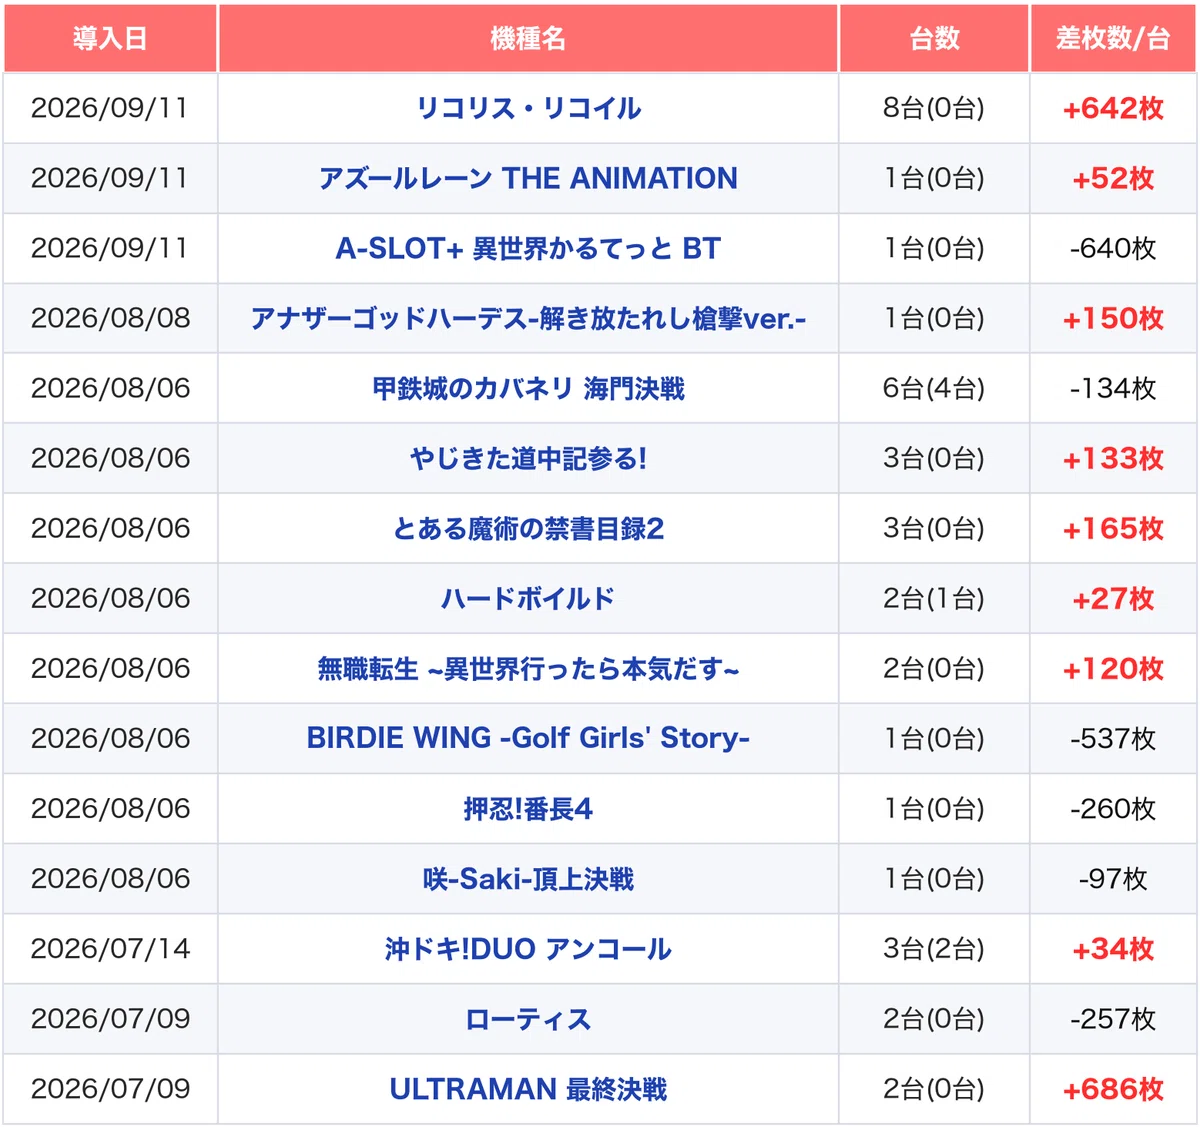Image resolution: width=1200 pixels, height=1127 pixels.
Task: Select the -134枚 value
Action: click(x=1113, y=388)
